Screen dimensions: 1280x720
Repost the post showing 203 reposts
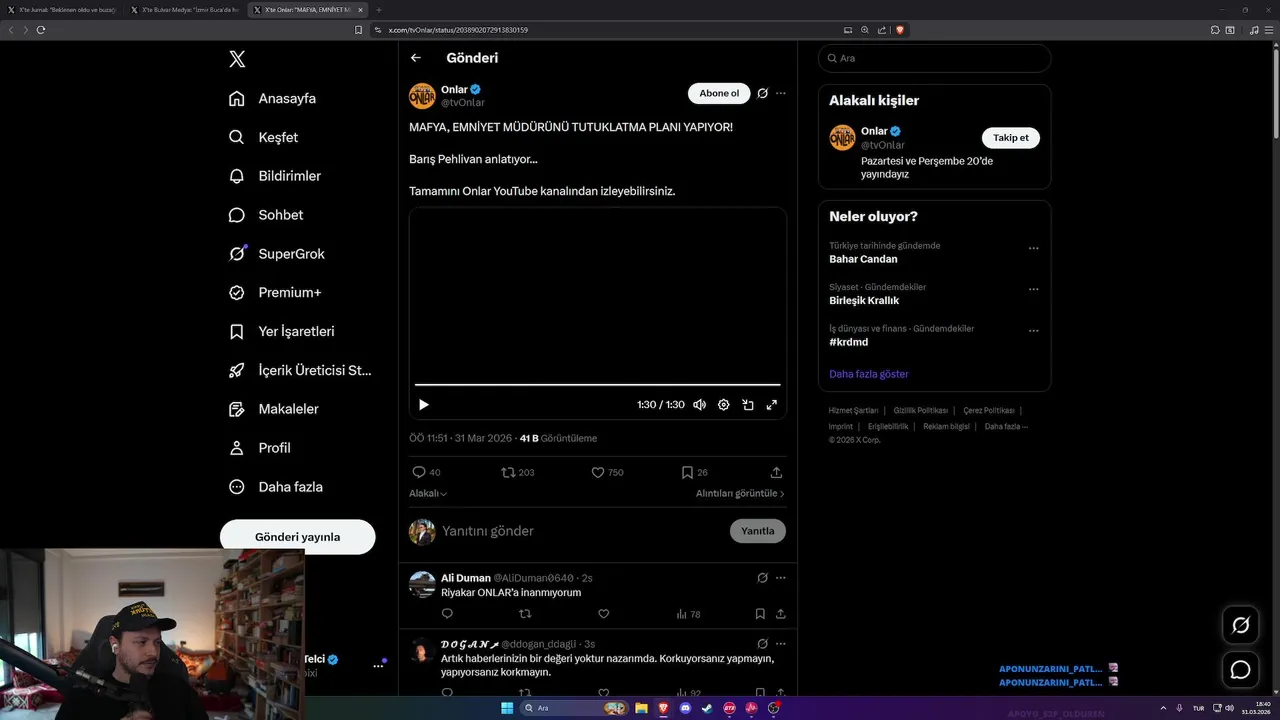(x=517, y=472)
